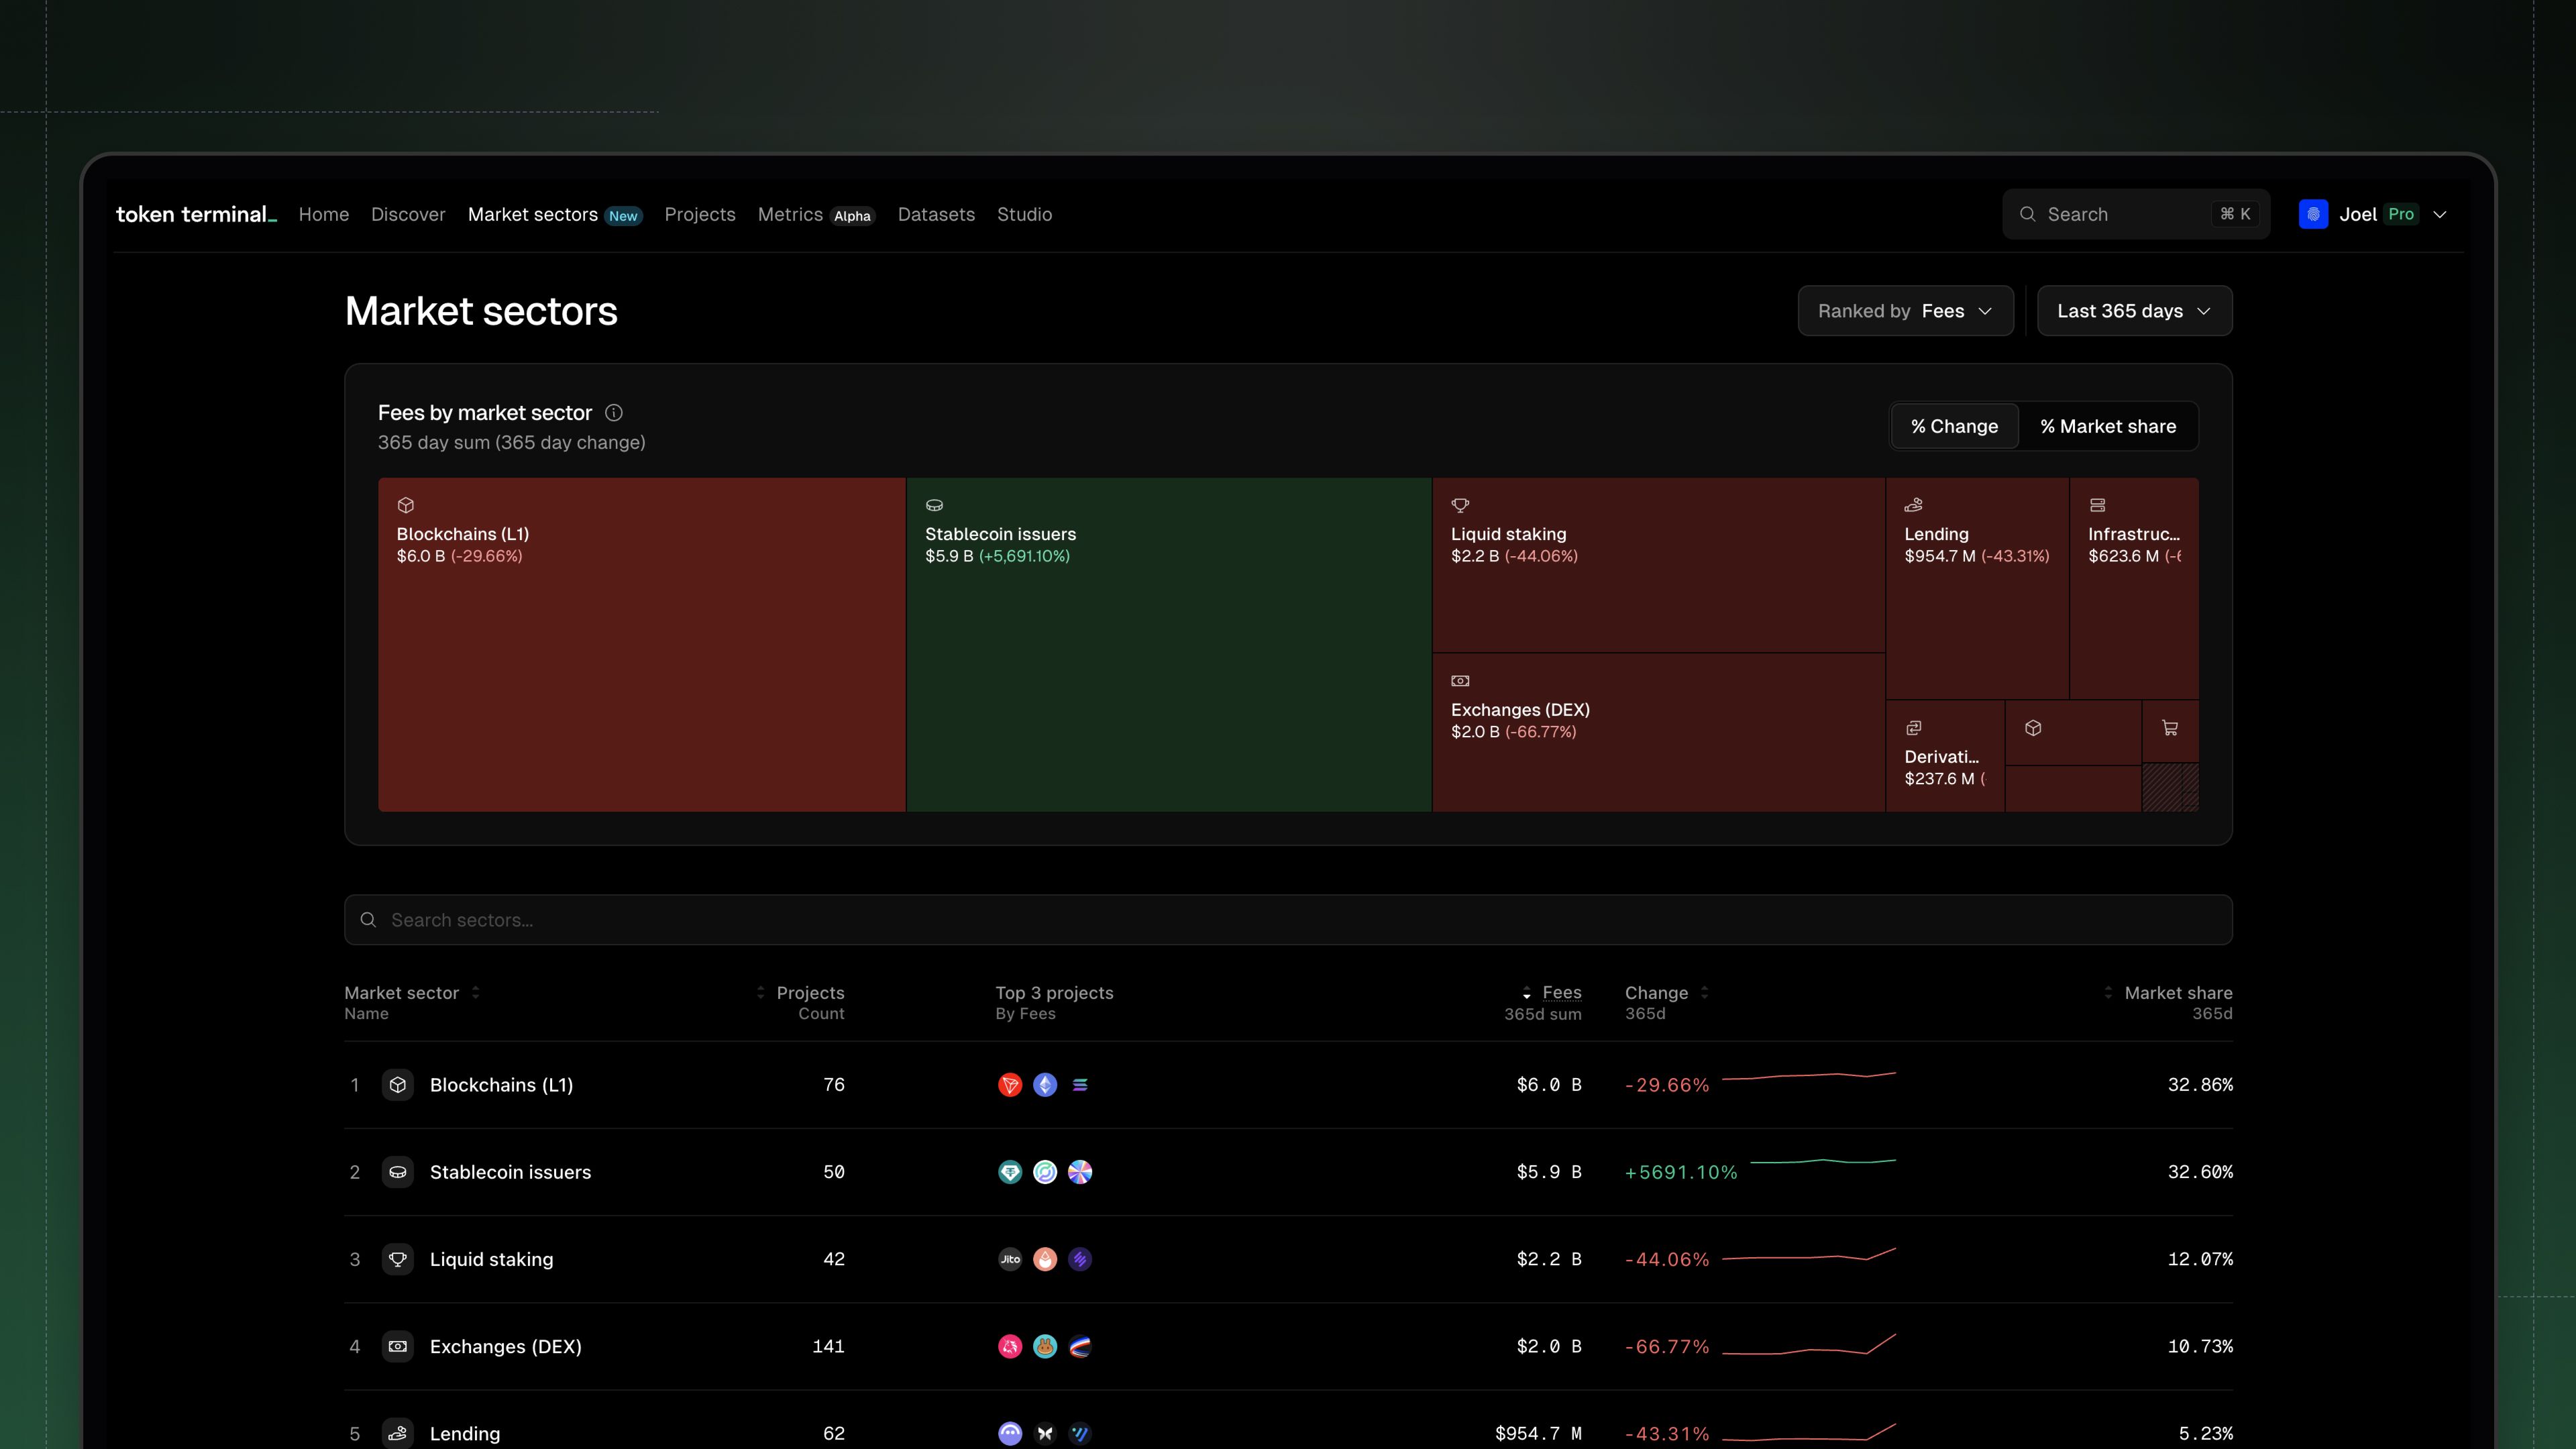Click the Search sectors input field
This screenshot has height=1449, width=2576.
1288,919
